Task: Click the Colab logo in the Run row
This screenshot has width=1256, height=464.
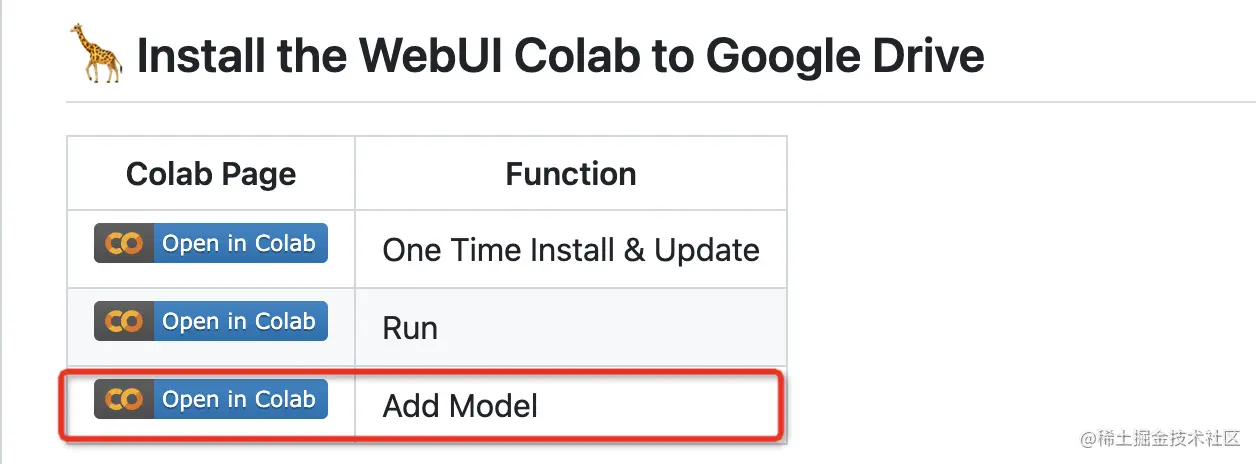Action: click(x=124, y=321)
